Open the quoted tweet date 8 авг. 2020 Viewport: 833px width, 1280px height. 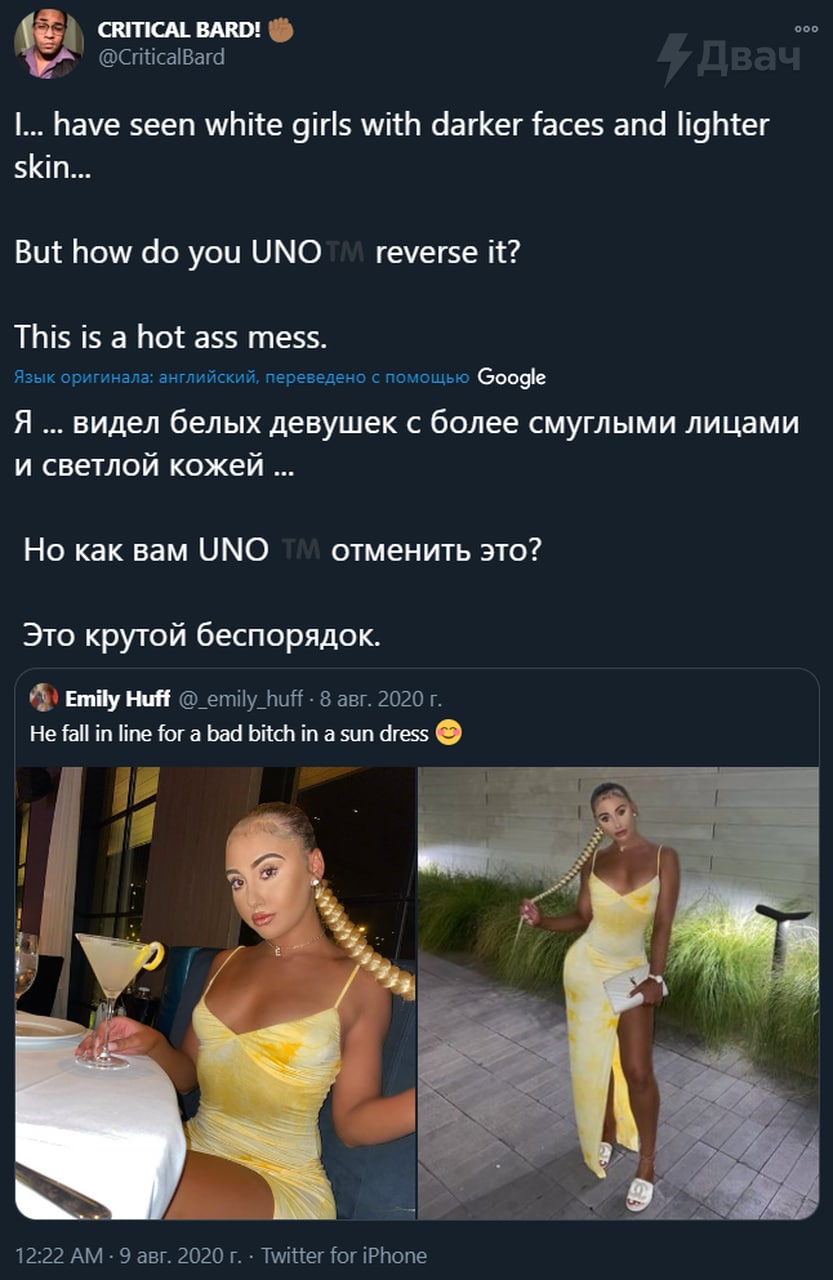point(381,698)
